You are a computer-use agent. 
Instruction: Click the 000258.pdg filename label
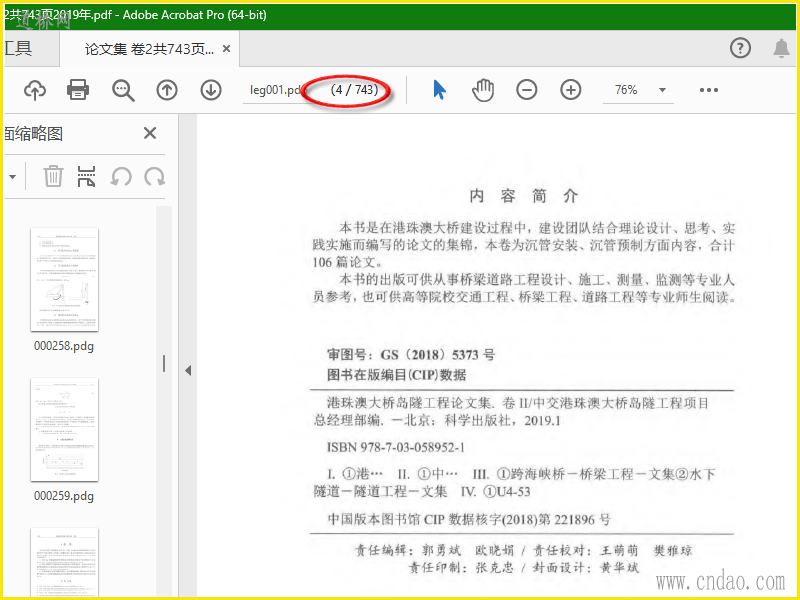click(64, 346)
